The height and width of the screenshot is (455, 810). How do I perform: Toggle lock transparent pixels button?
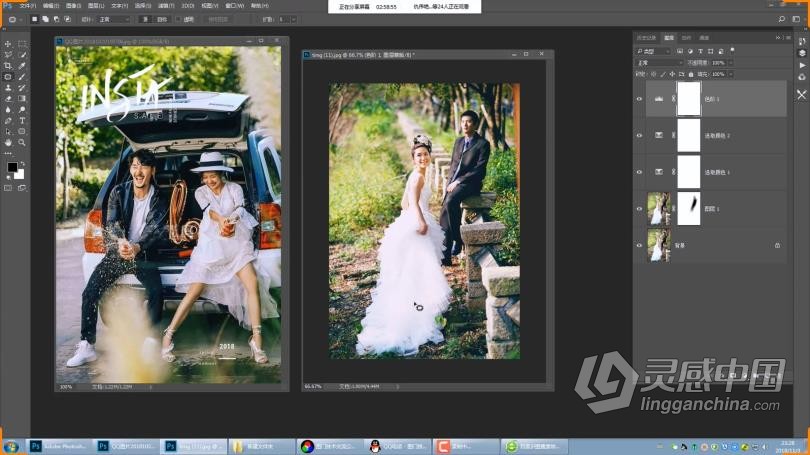653,74
